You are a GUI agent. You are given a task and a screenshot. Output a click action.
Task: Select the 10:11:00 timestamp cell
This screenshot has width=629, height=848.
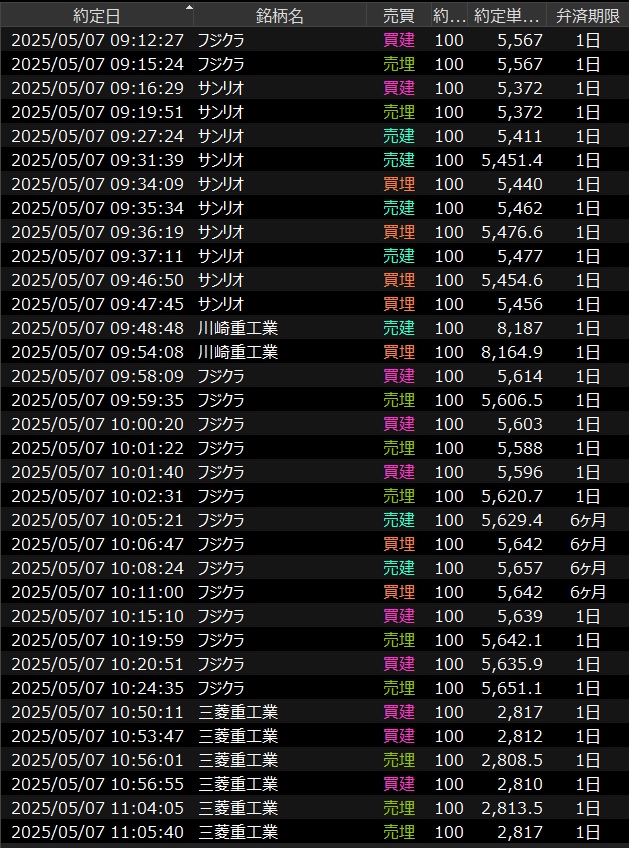97,592
